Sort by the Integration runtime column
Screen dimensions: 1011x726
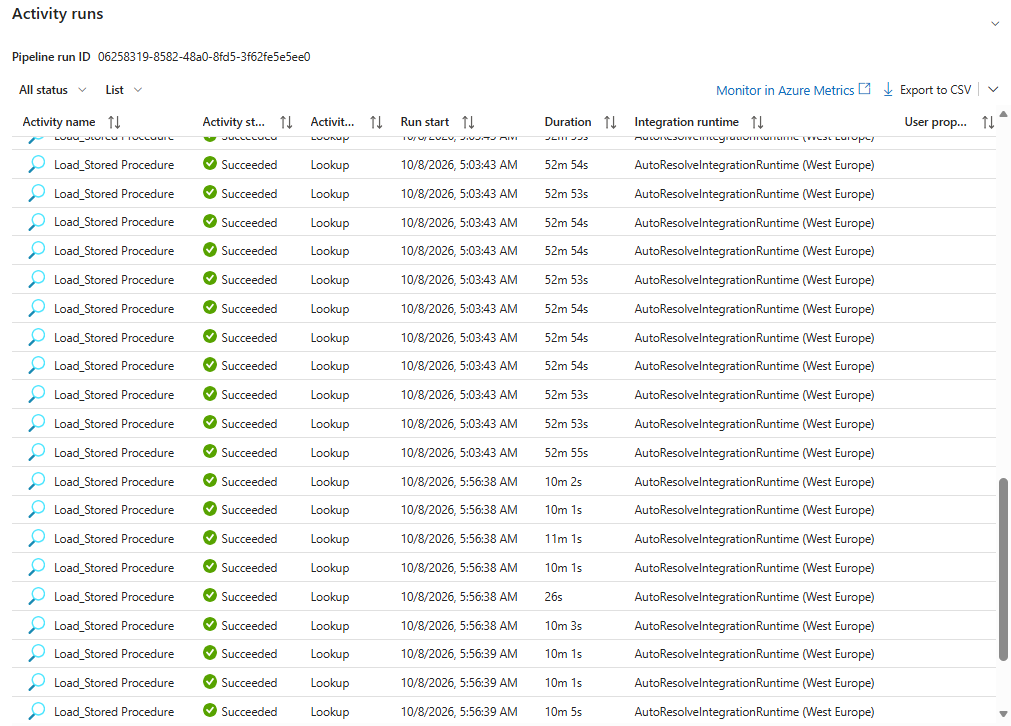pyautogui.click(x=758, y=122)
